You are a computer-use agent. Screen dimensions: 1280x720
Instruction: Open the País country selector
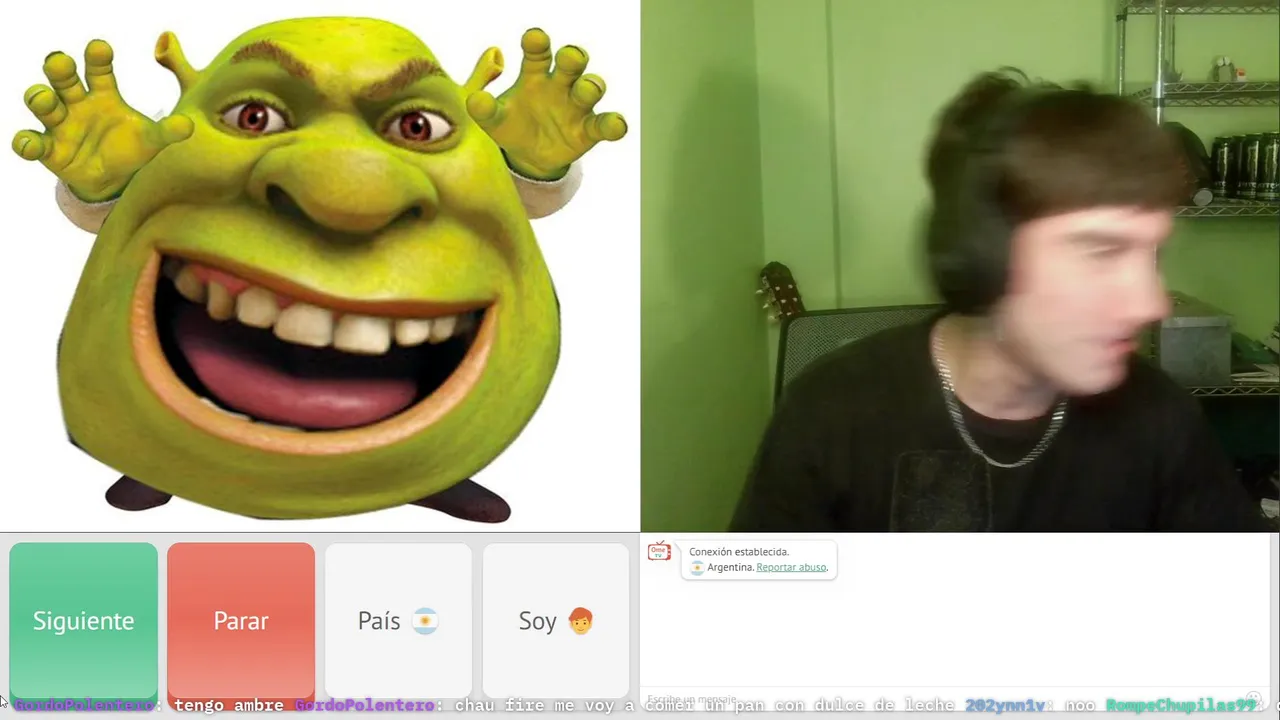398,620
